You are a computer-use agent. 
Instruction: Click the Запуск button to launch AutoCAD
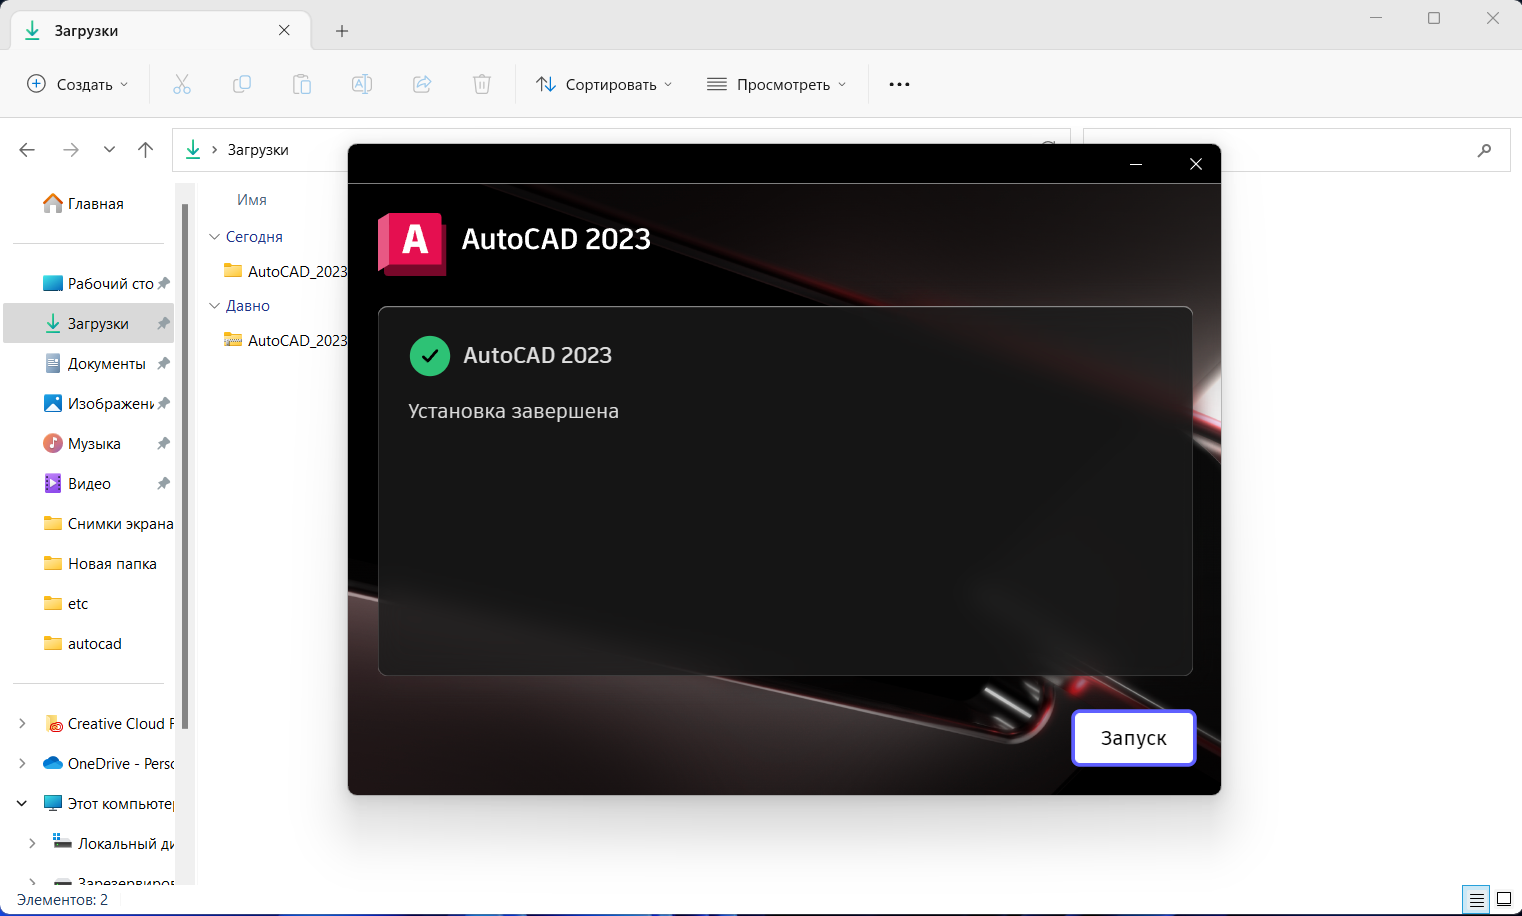[1133, 738]
